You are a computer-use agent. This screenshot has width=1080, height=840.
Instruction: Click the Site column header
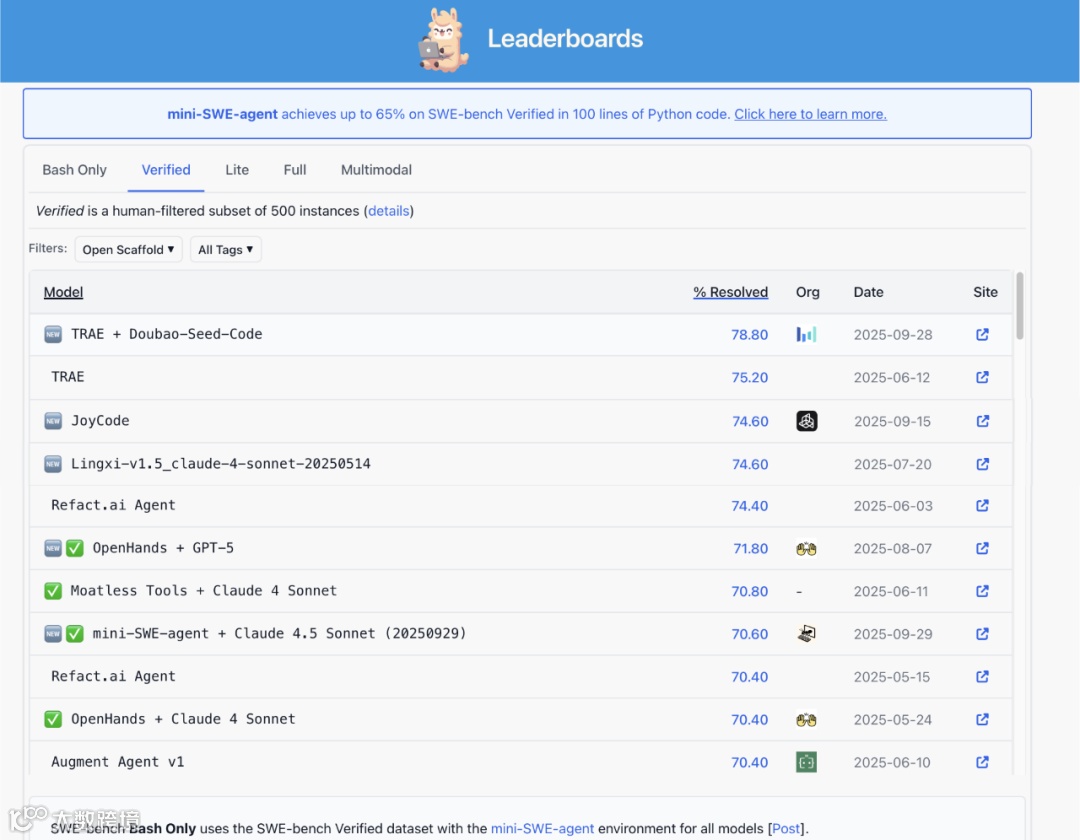coord(985,293)
